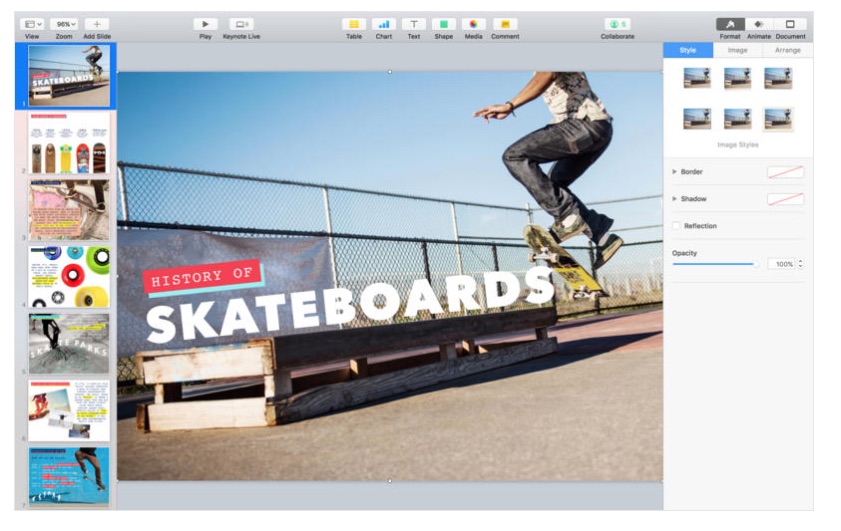The width and height of the screenshot is (841, 531).
Task: Play the slideshow
Action: point(205,24)
